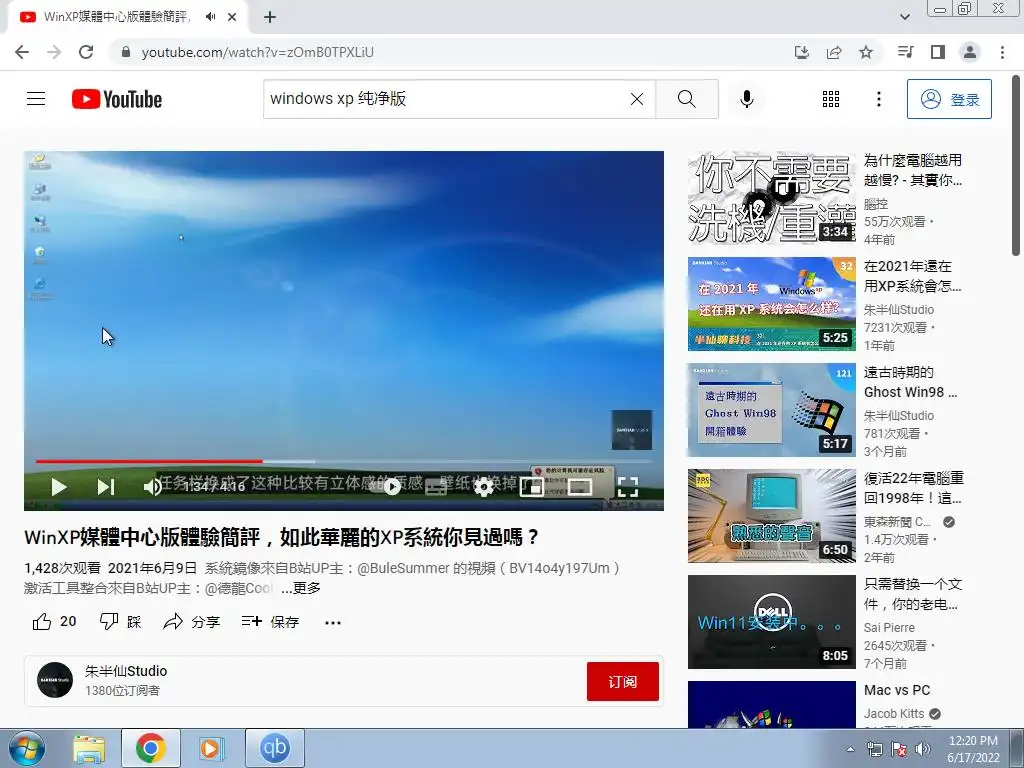Open '為什麼電腦越用越慢' video title
Screen dimensions: 1024x768
[913, 170]
